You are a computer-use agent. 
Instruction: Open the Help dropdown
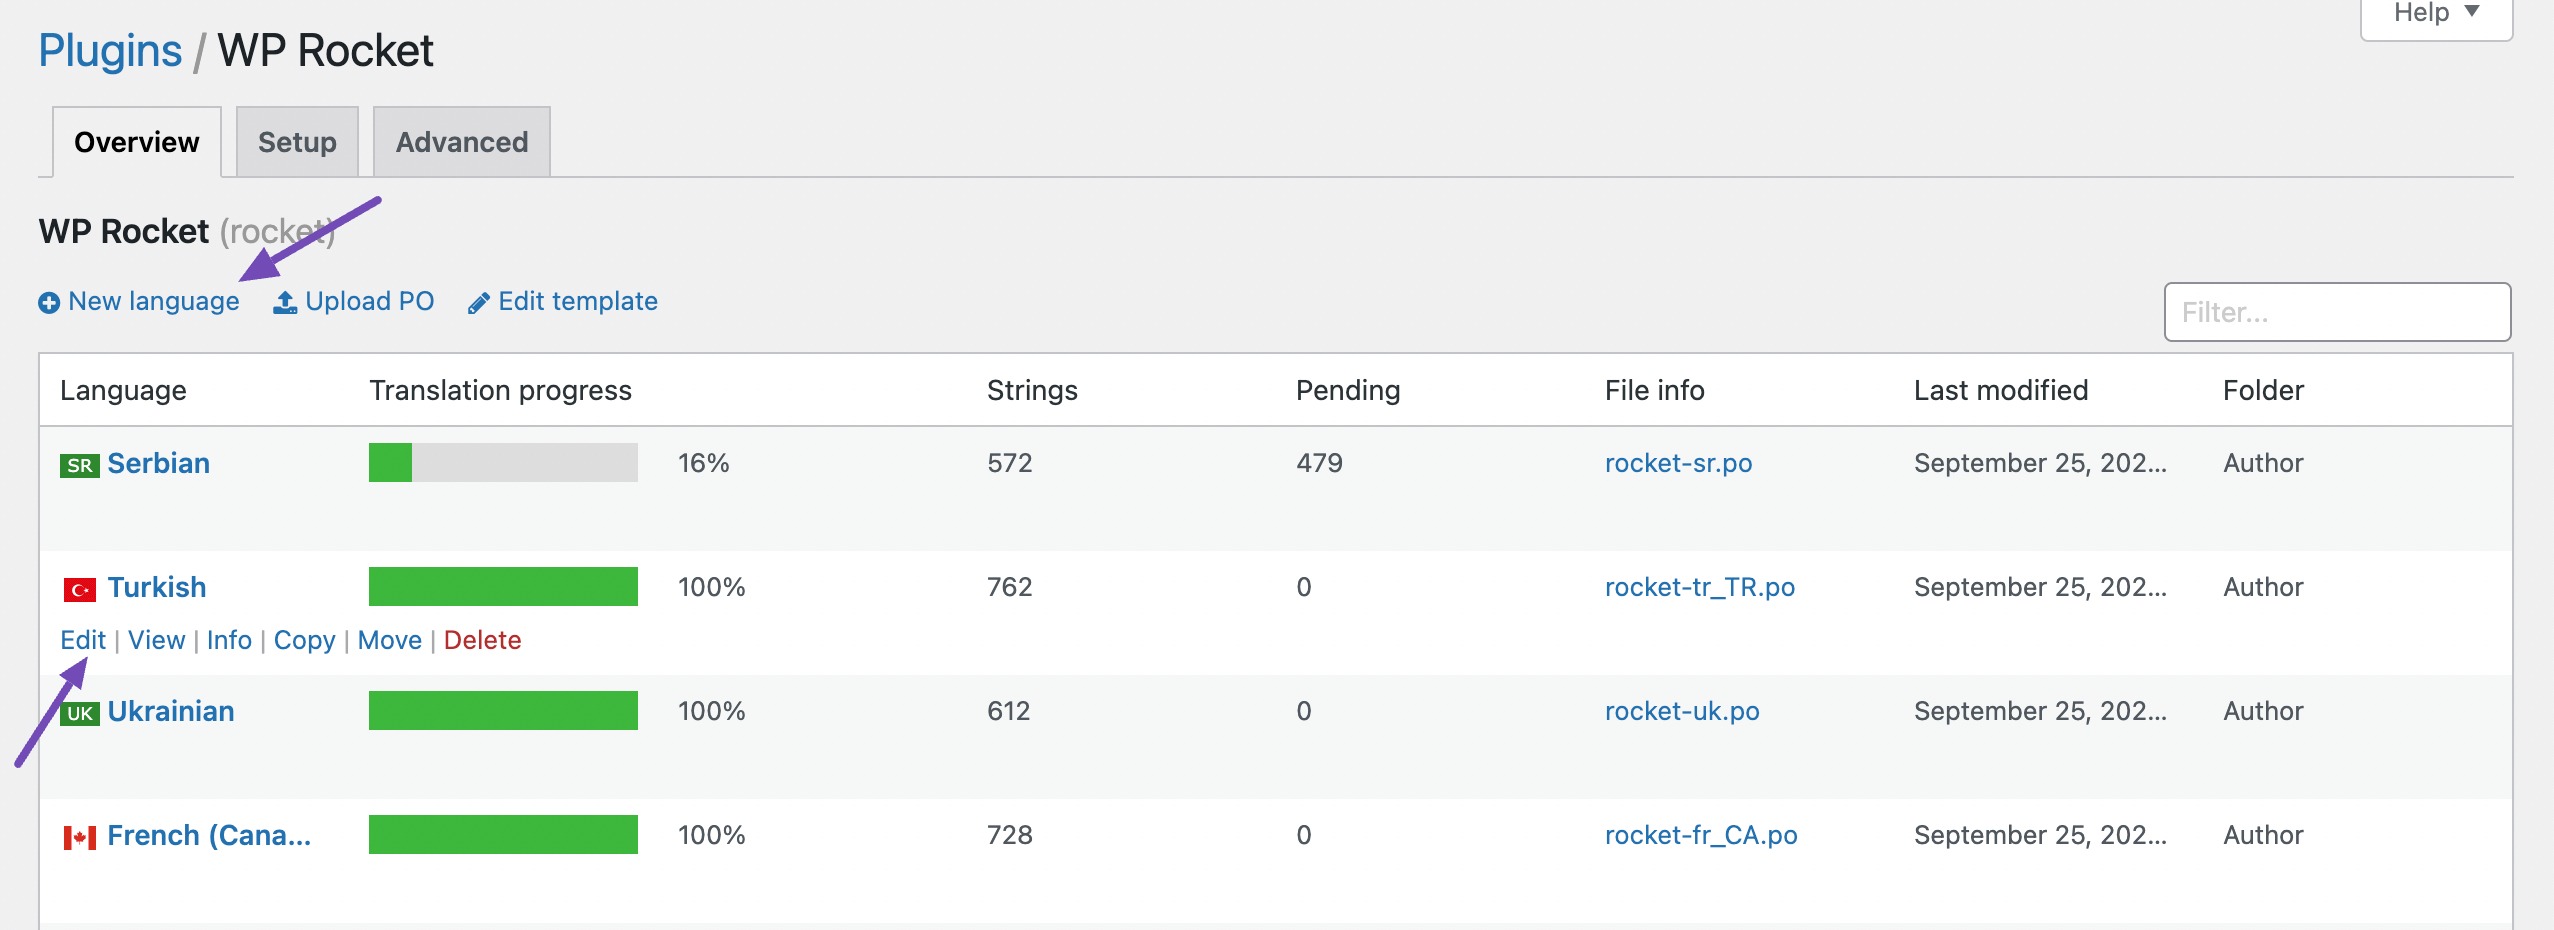2436,14
